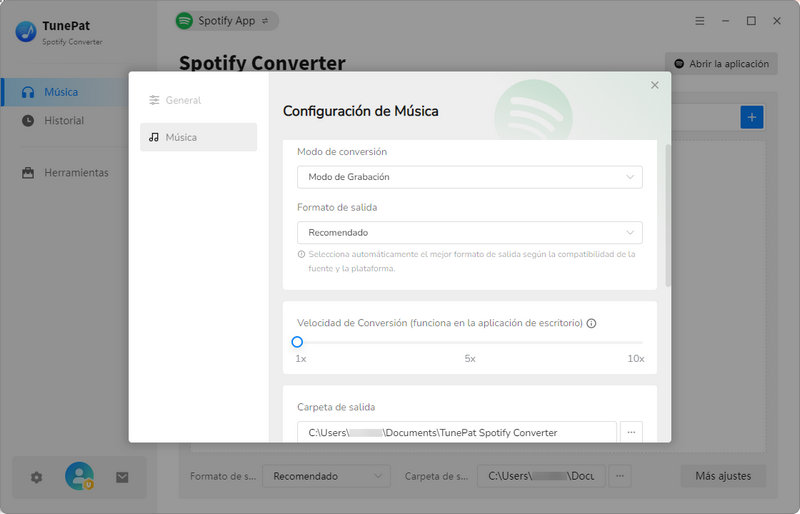Click the blue plus add button
Viewport: 800px width, 514px height.
click(x=752, y=117)
